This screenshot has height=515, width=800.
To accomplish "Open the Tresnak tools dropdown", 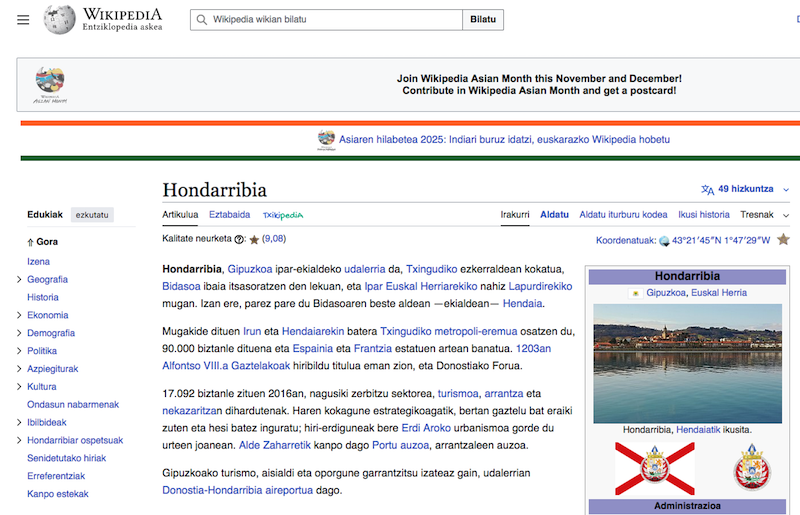I will [x=764, y=215].
